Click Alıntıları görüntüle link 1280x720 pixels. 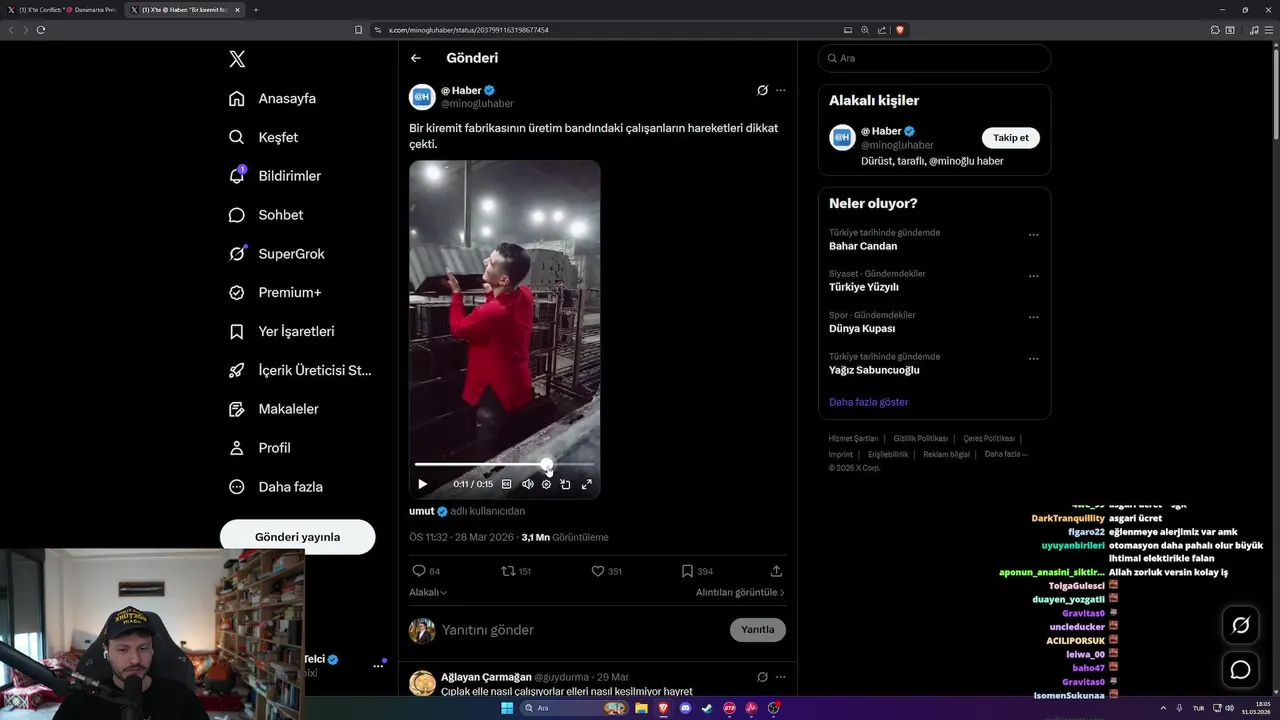[740, 592]
